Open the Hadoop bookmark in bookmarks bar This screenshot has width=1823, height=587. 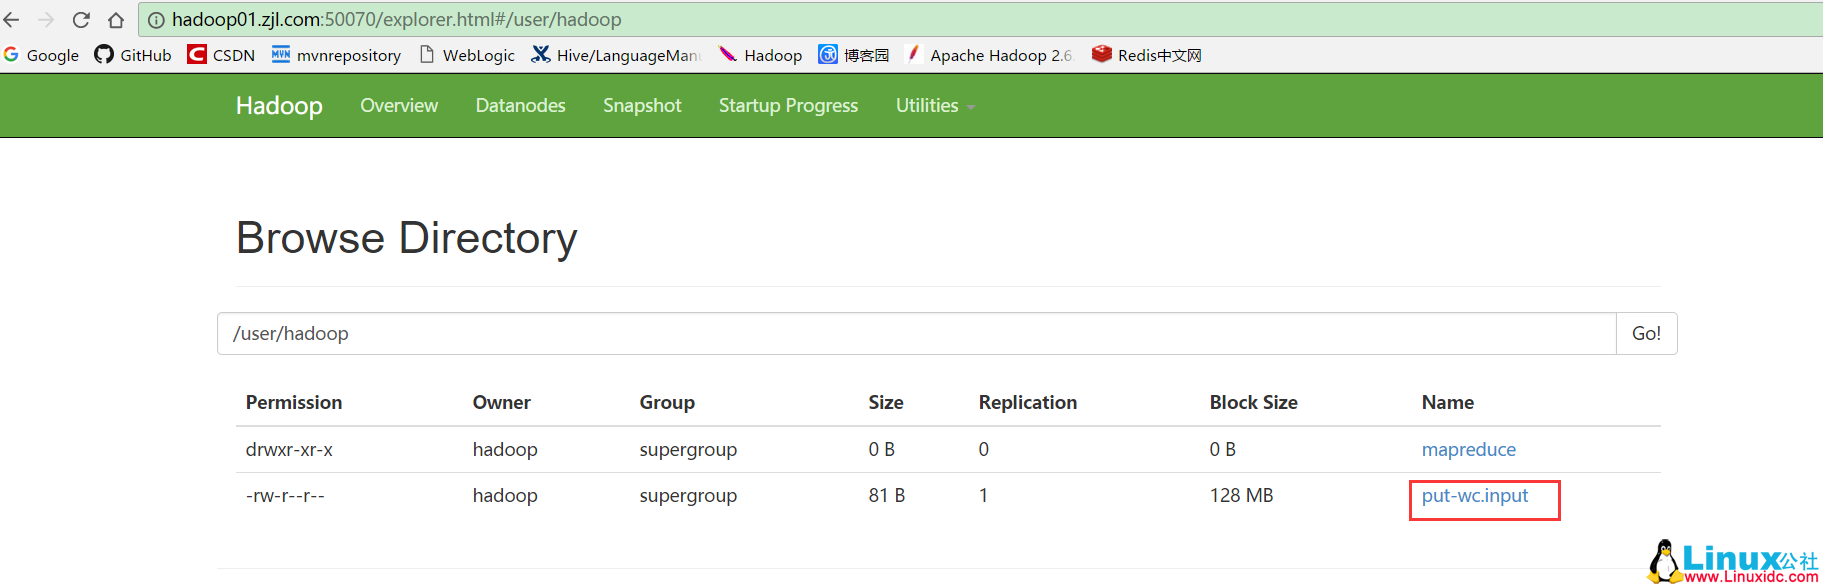pos(760,55)
